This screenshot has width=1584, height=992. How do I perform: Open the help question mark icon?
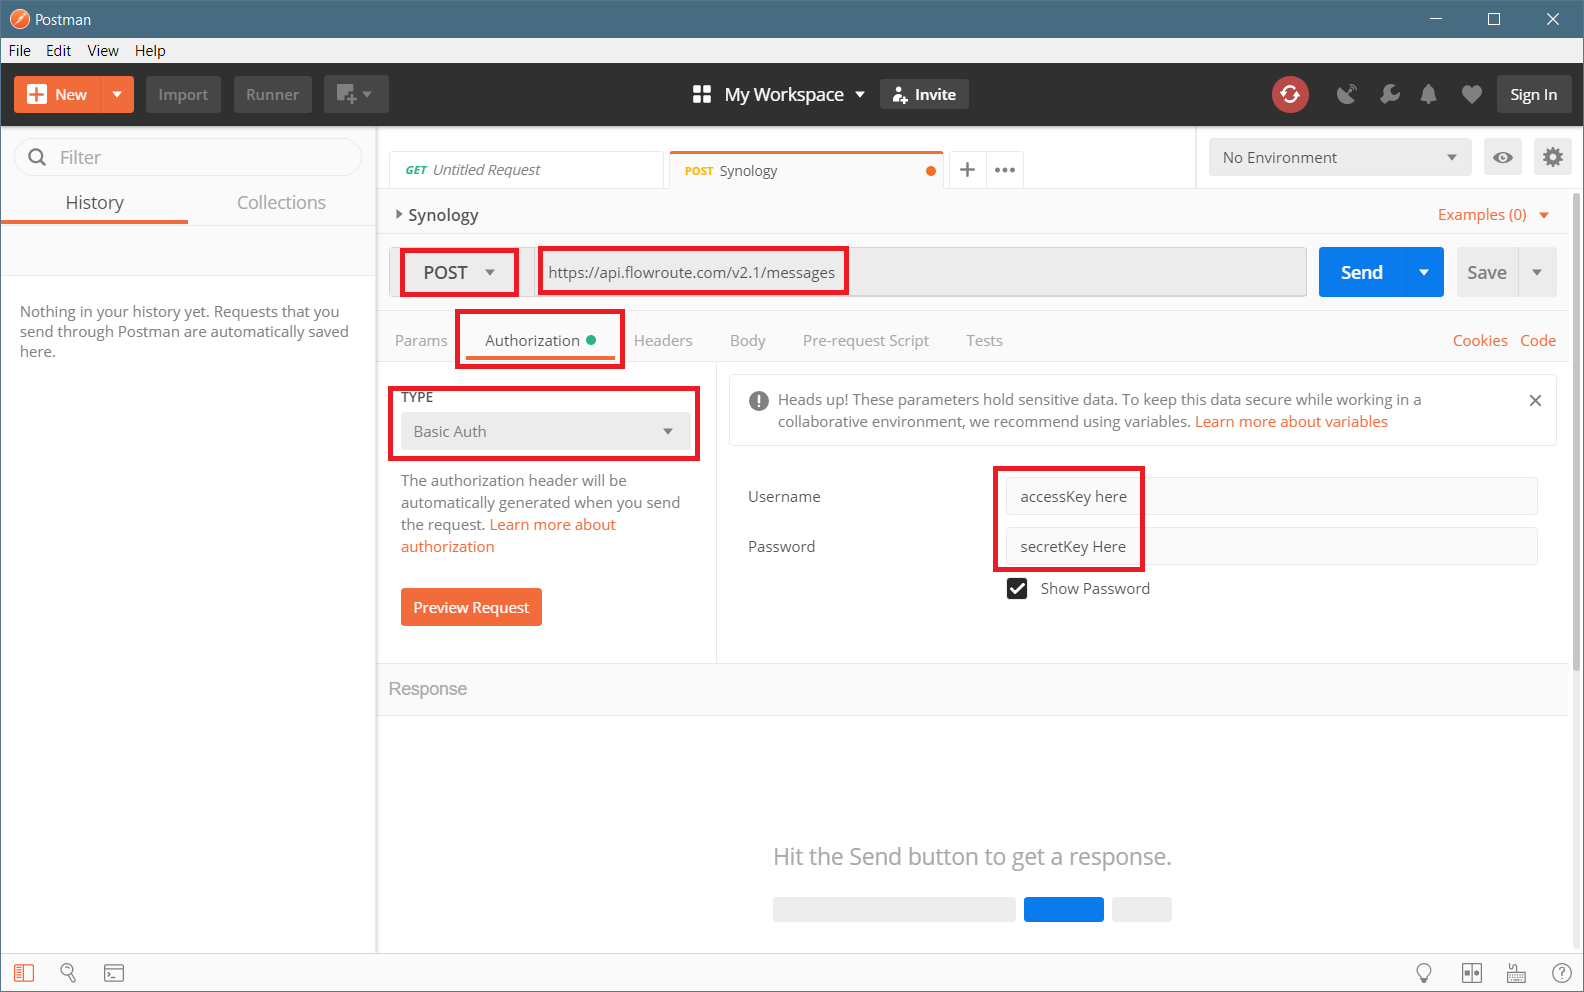click(x=1561, y=972)
